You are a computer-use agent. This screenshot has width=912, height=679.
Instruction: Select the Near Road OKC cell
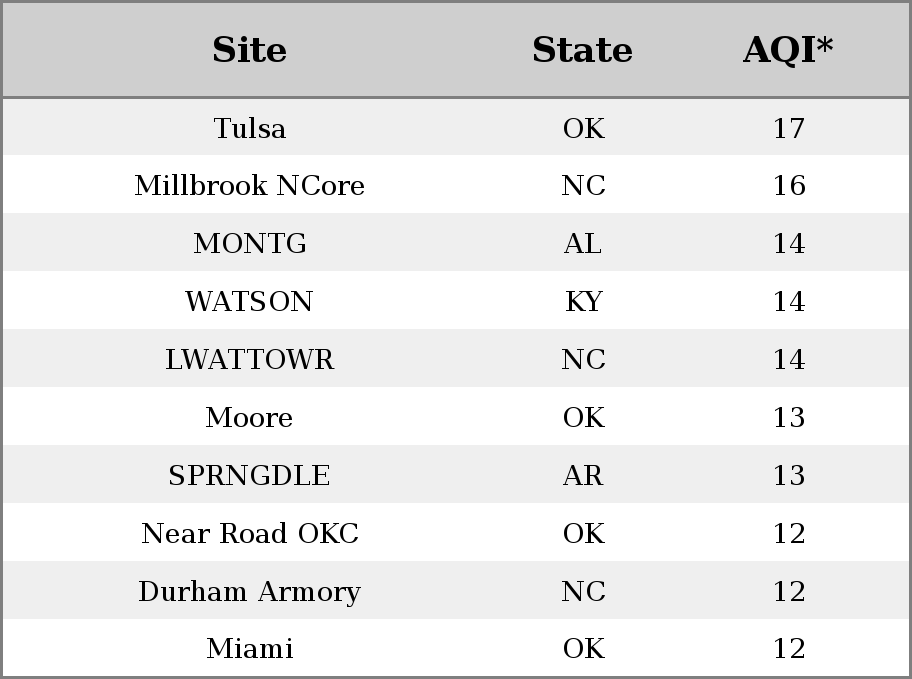(x=250, y=533)
